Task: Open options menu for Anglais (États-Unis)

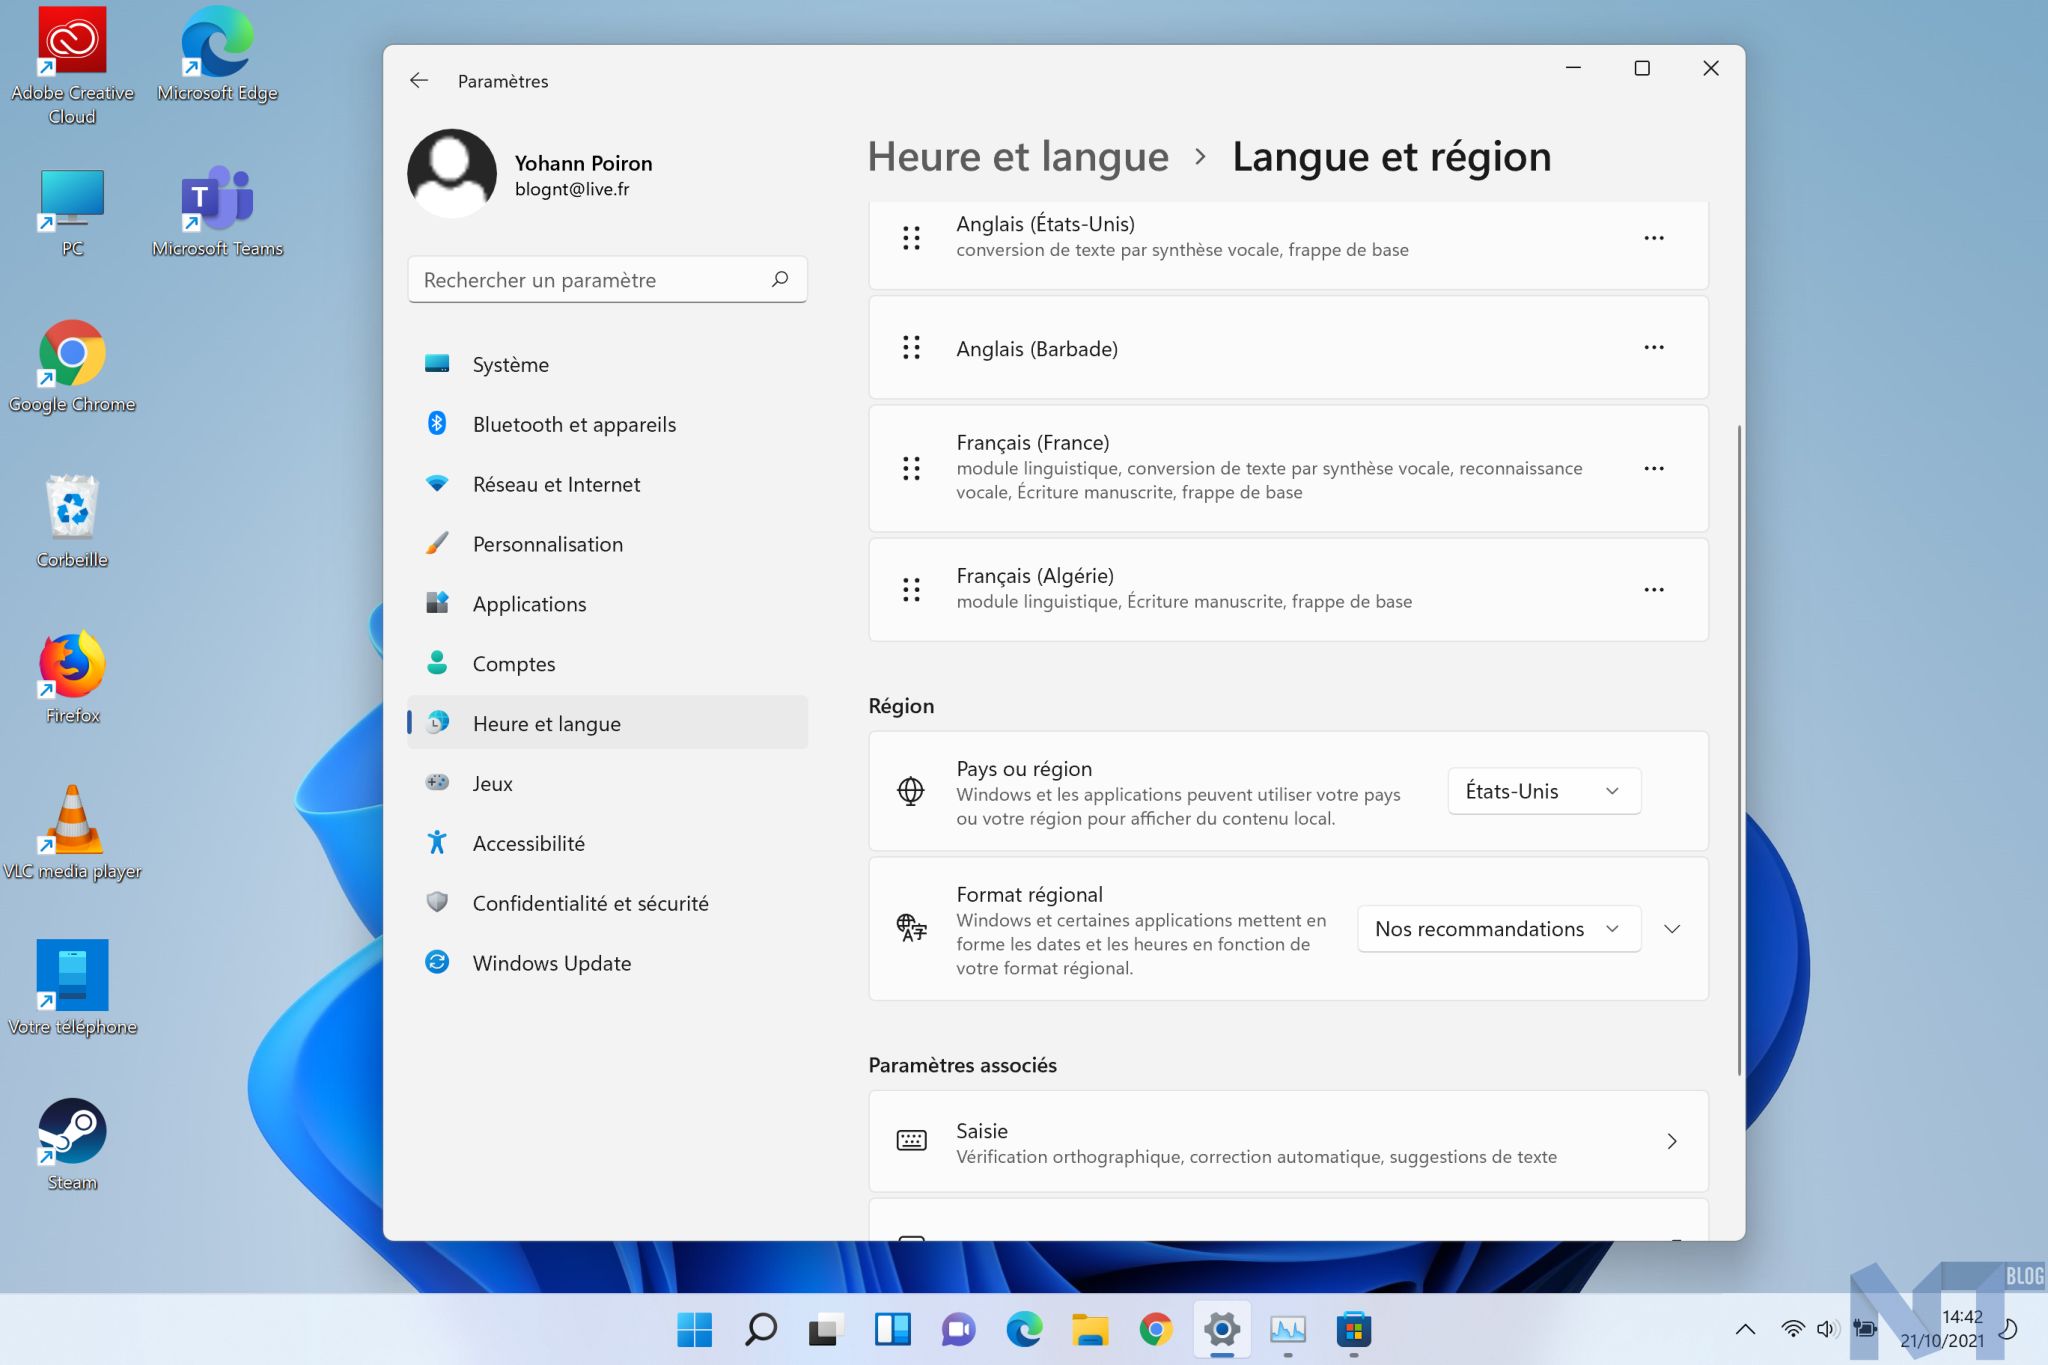Action: click(1653, 238)
